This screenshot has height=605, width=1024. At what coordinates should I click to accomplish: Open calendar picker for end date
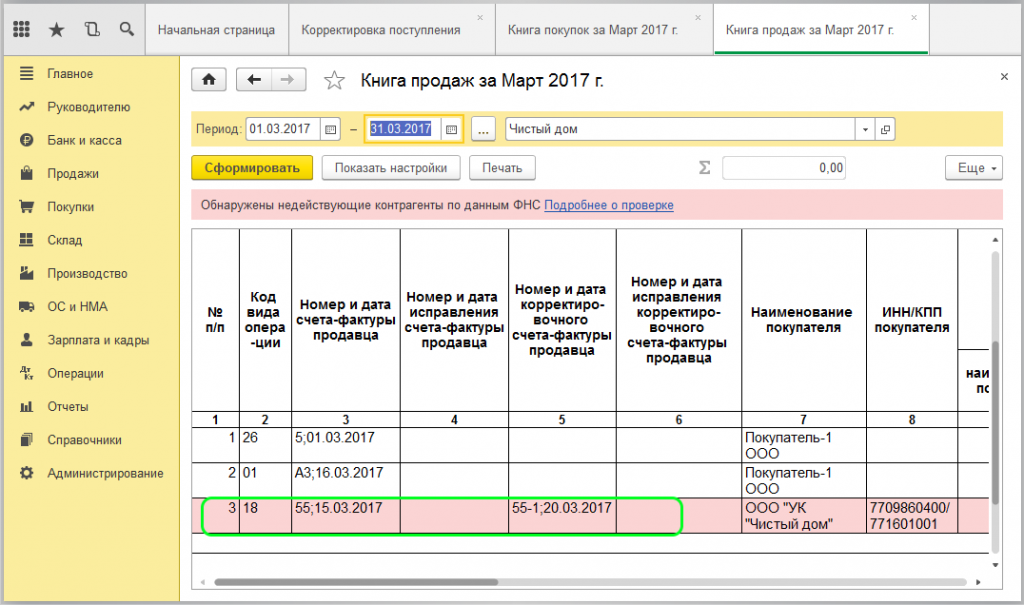pos(452,129)
